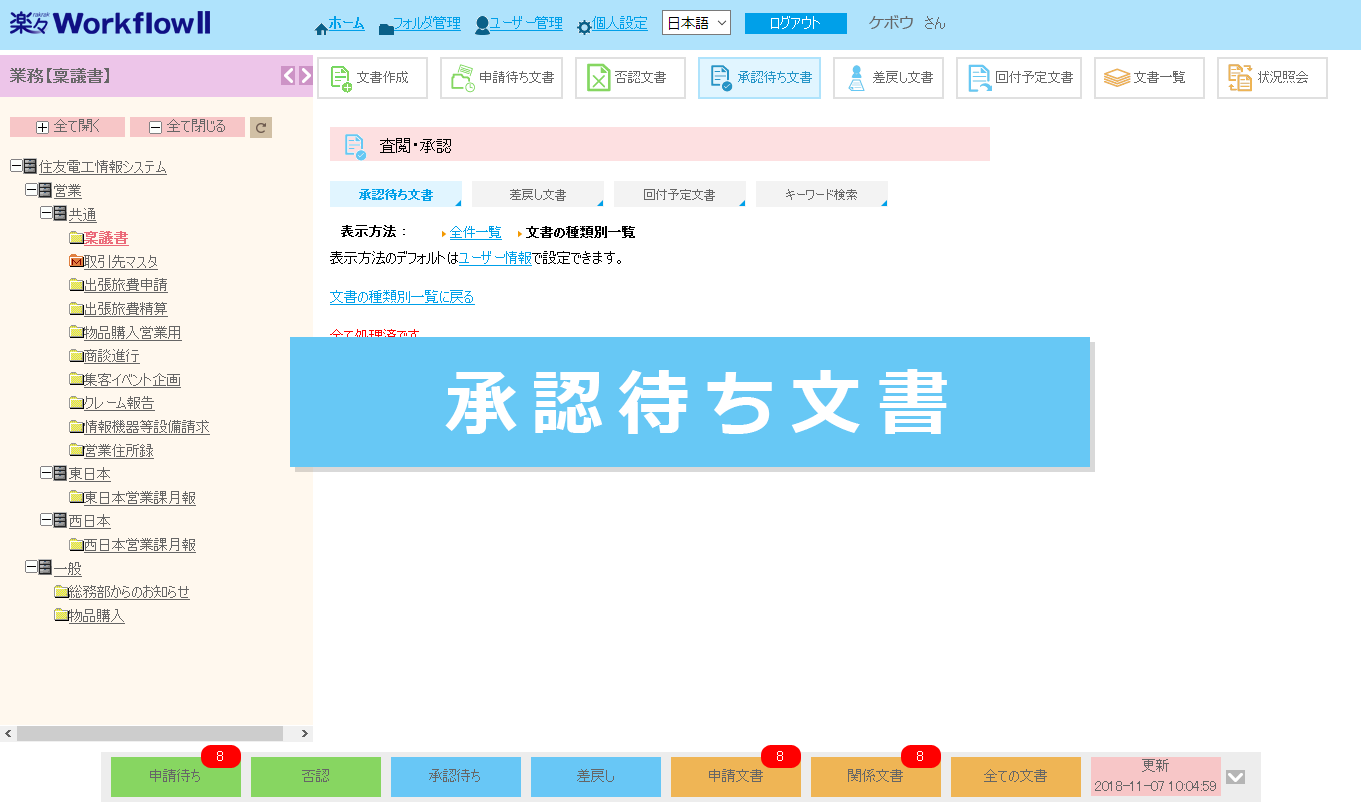The height and width of the screenshot is (802, 1361).
Task: Collapse the 住友電工情報システム tree node
Action: 16,166
